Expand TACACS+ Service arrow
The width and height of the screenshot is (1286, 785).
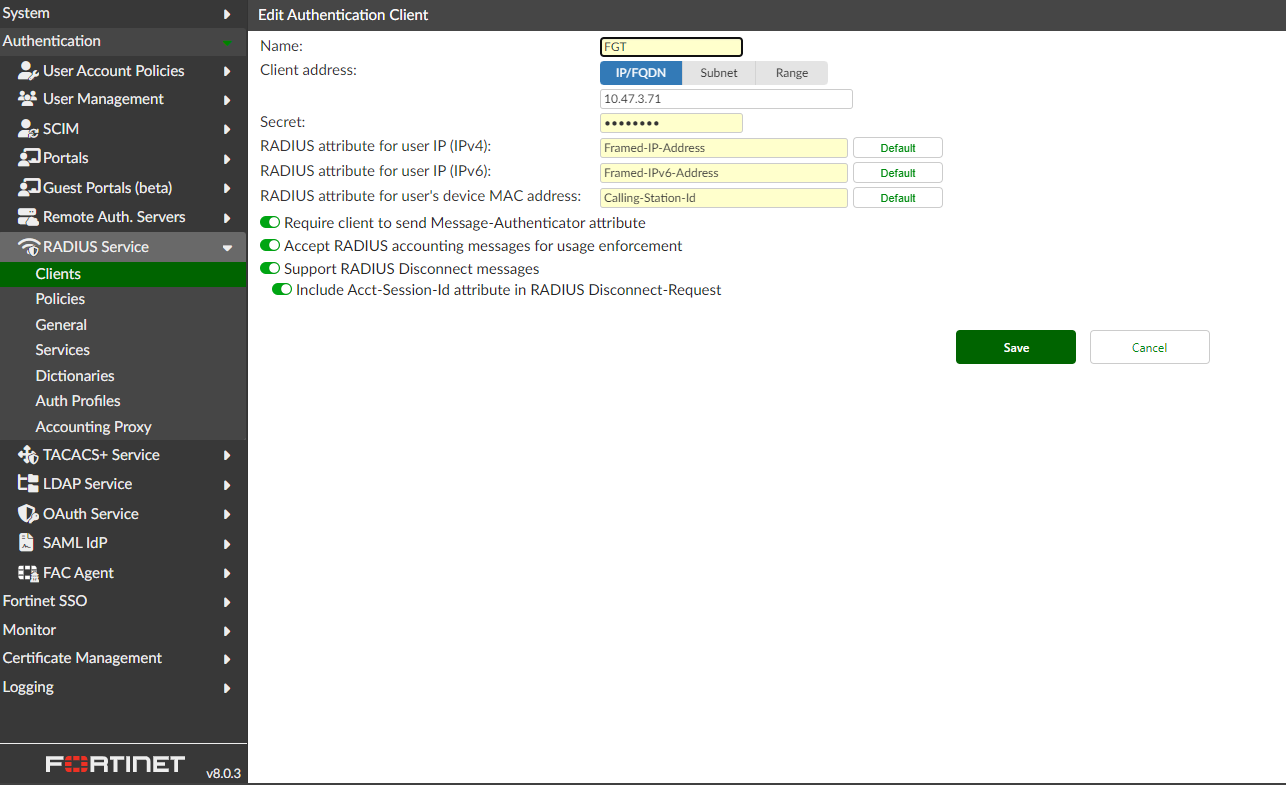[228, 455]
